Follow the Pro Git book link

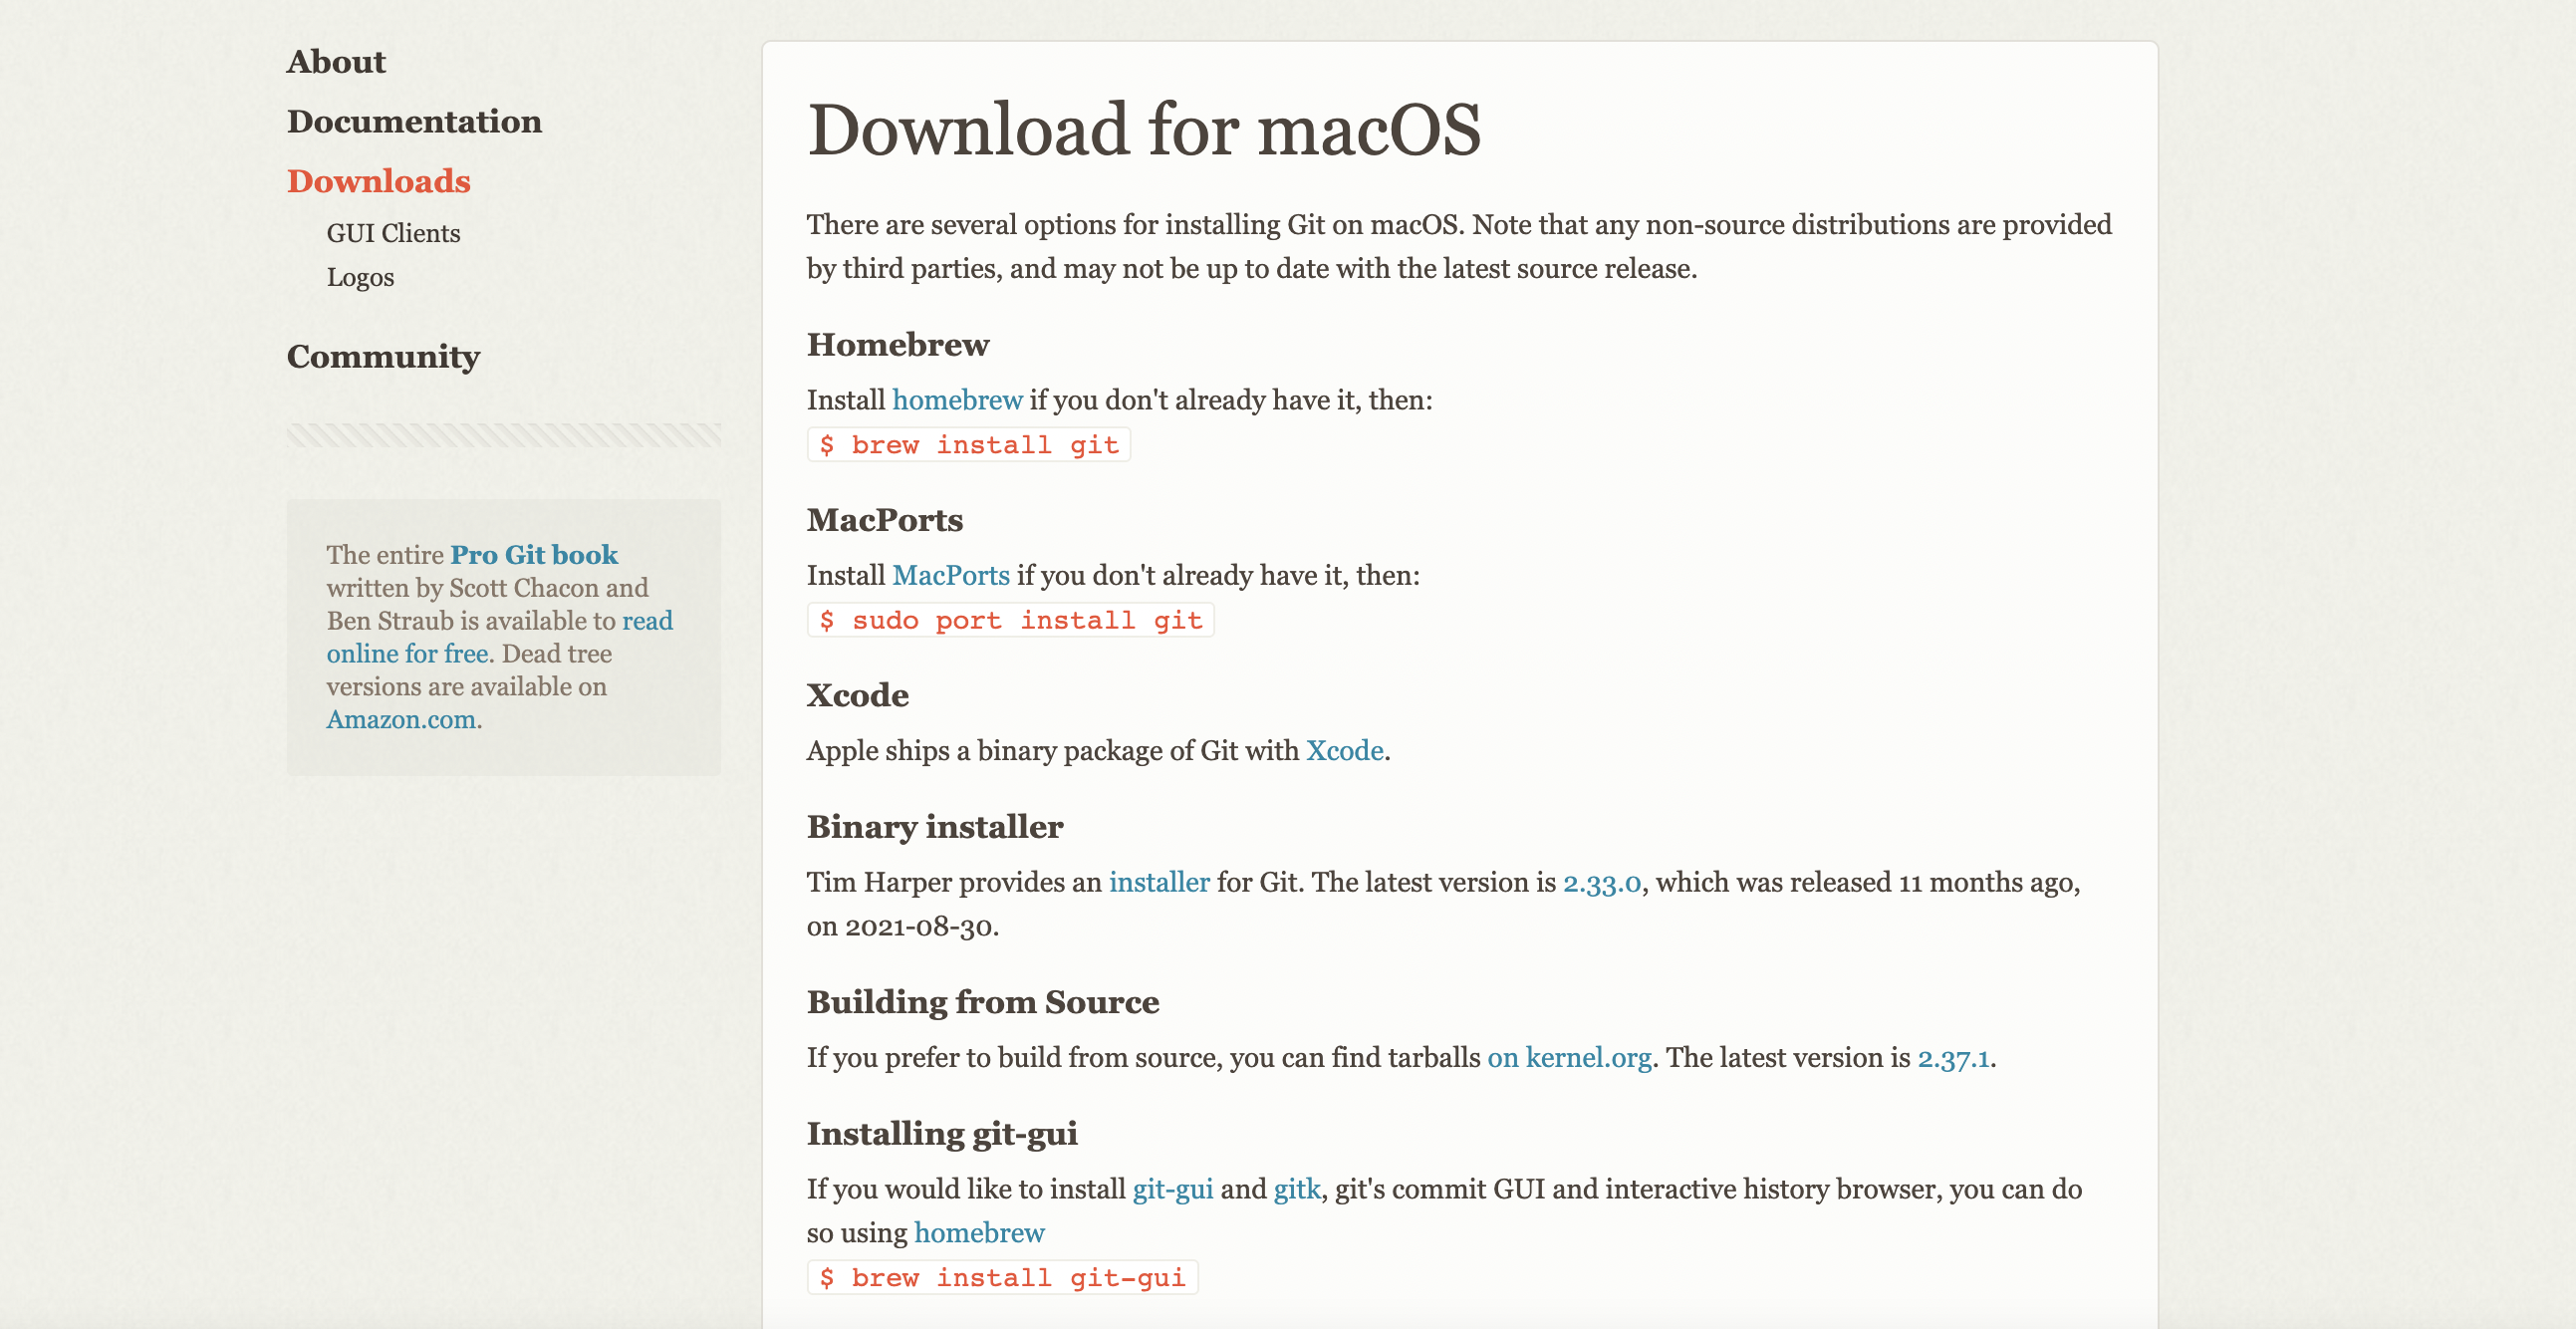(534, 554)
